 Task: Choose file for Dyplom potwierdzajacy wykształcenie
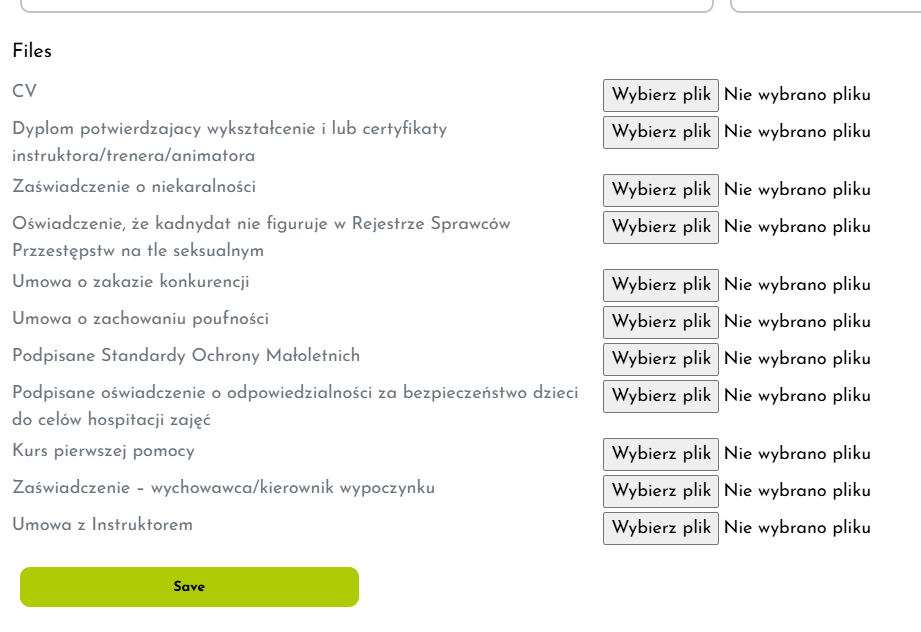pyautogui.click(x=660, y=132)
